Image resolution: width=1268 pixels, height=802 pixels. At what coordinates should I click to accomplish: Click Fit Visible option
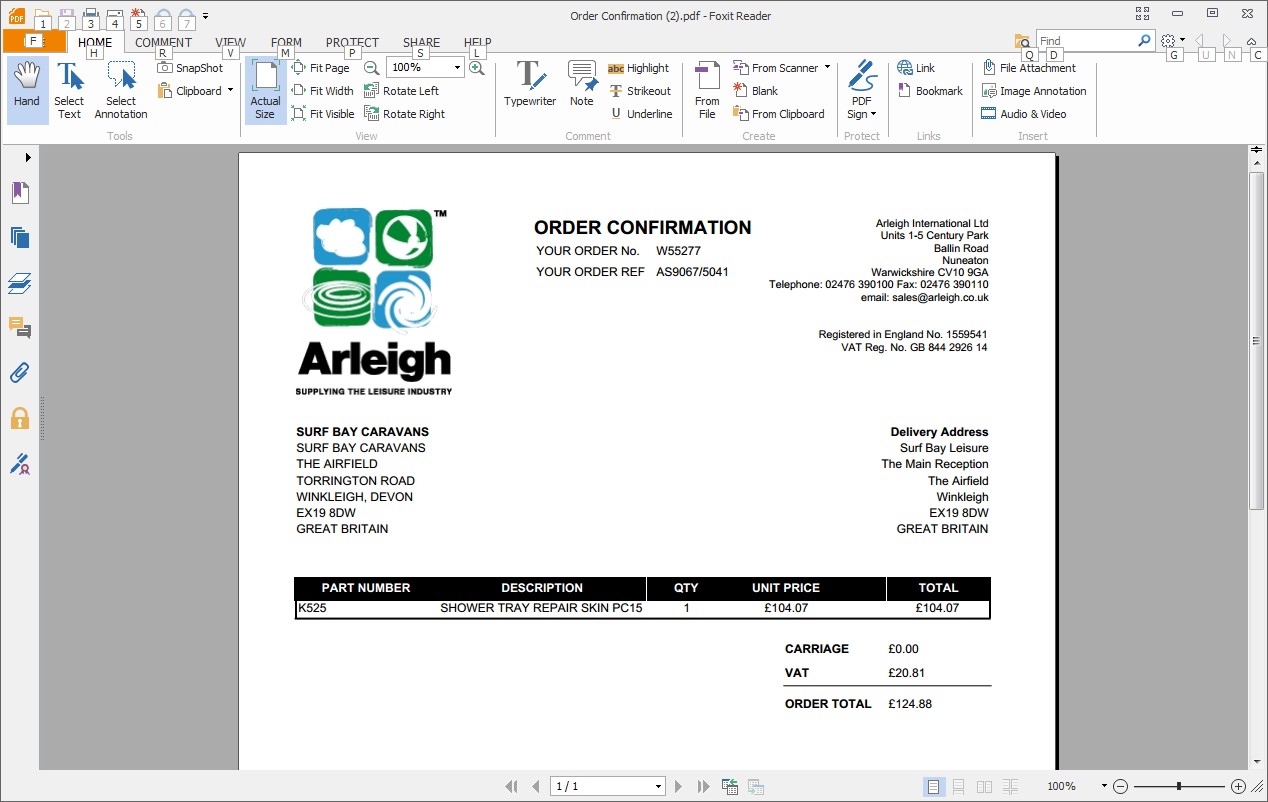(323, 114)
